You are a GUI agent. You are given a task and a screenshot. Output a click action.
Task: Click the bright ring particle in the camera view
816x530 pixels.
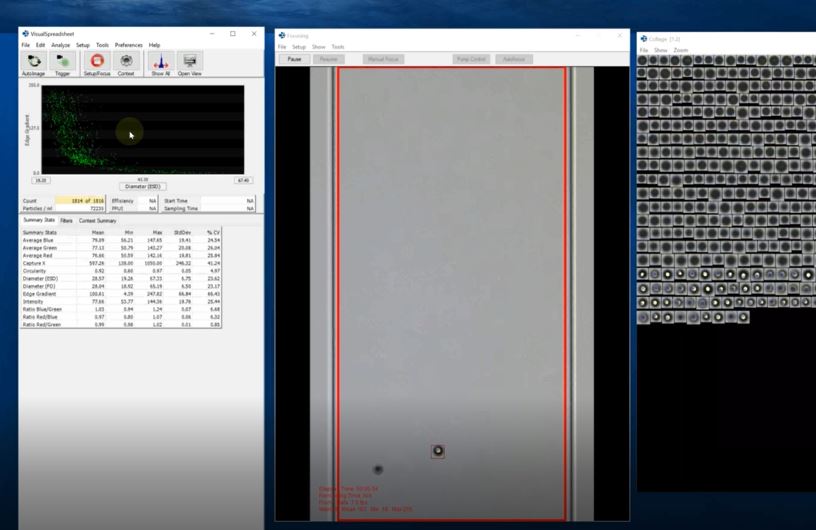438,451
